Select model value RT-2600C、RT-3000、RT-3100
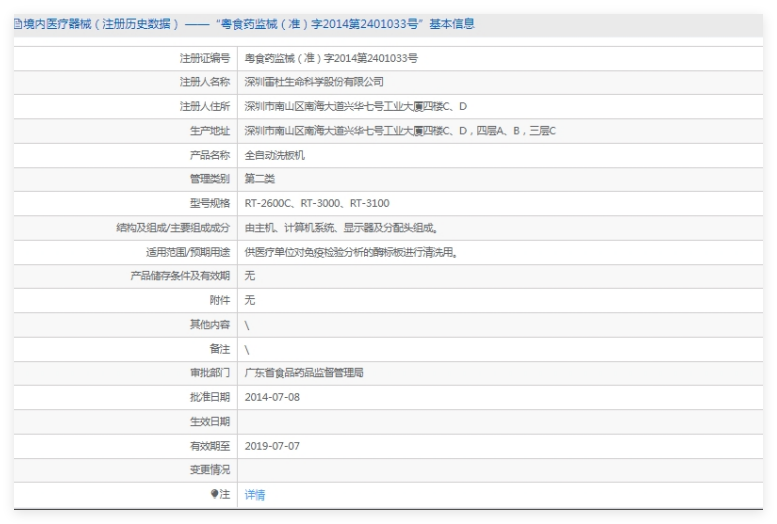Screen dimensions: 777x524 click(x=317, y=203)
